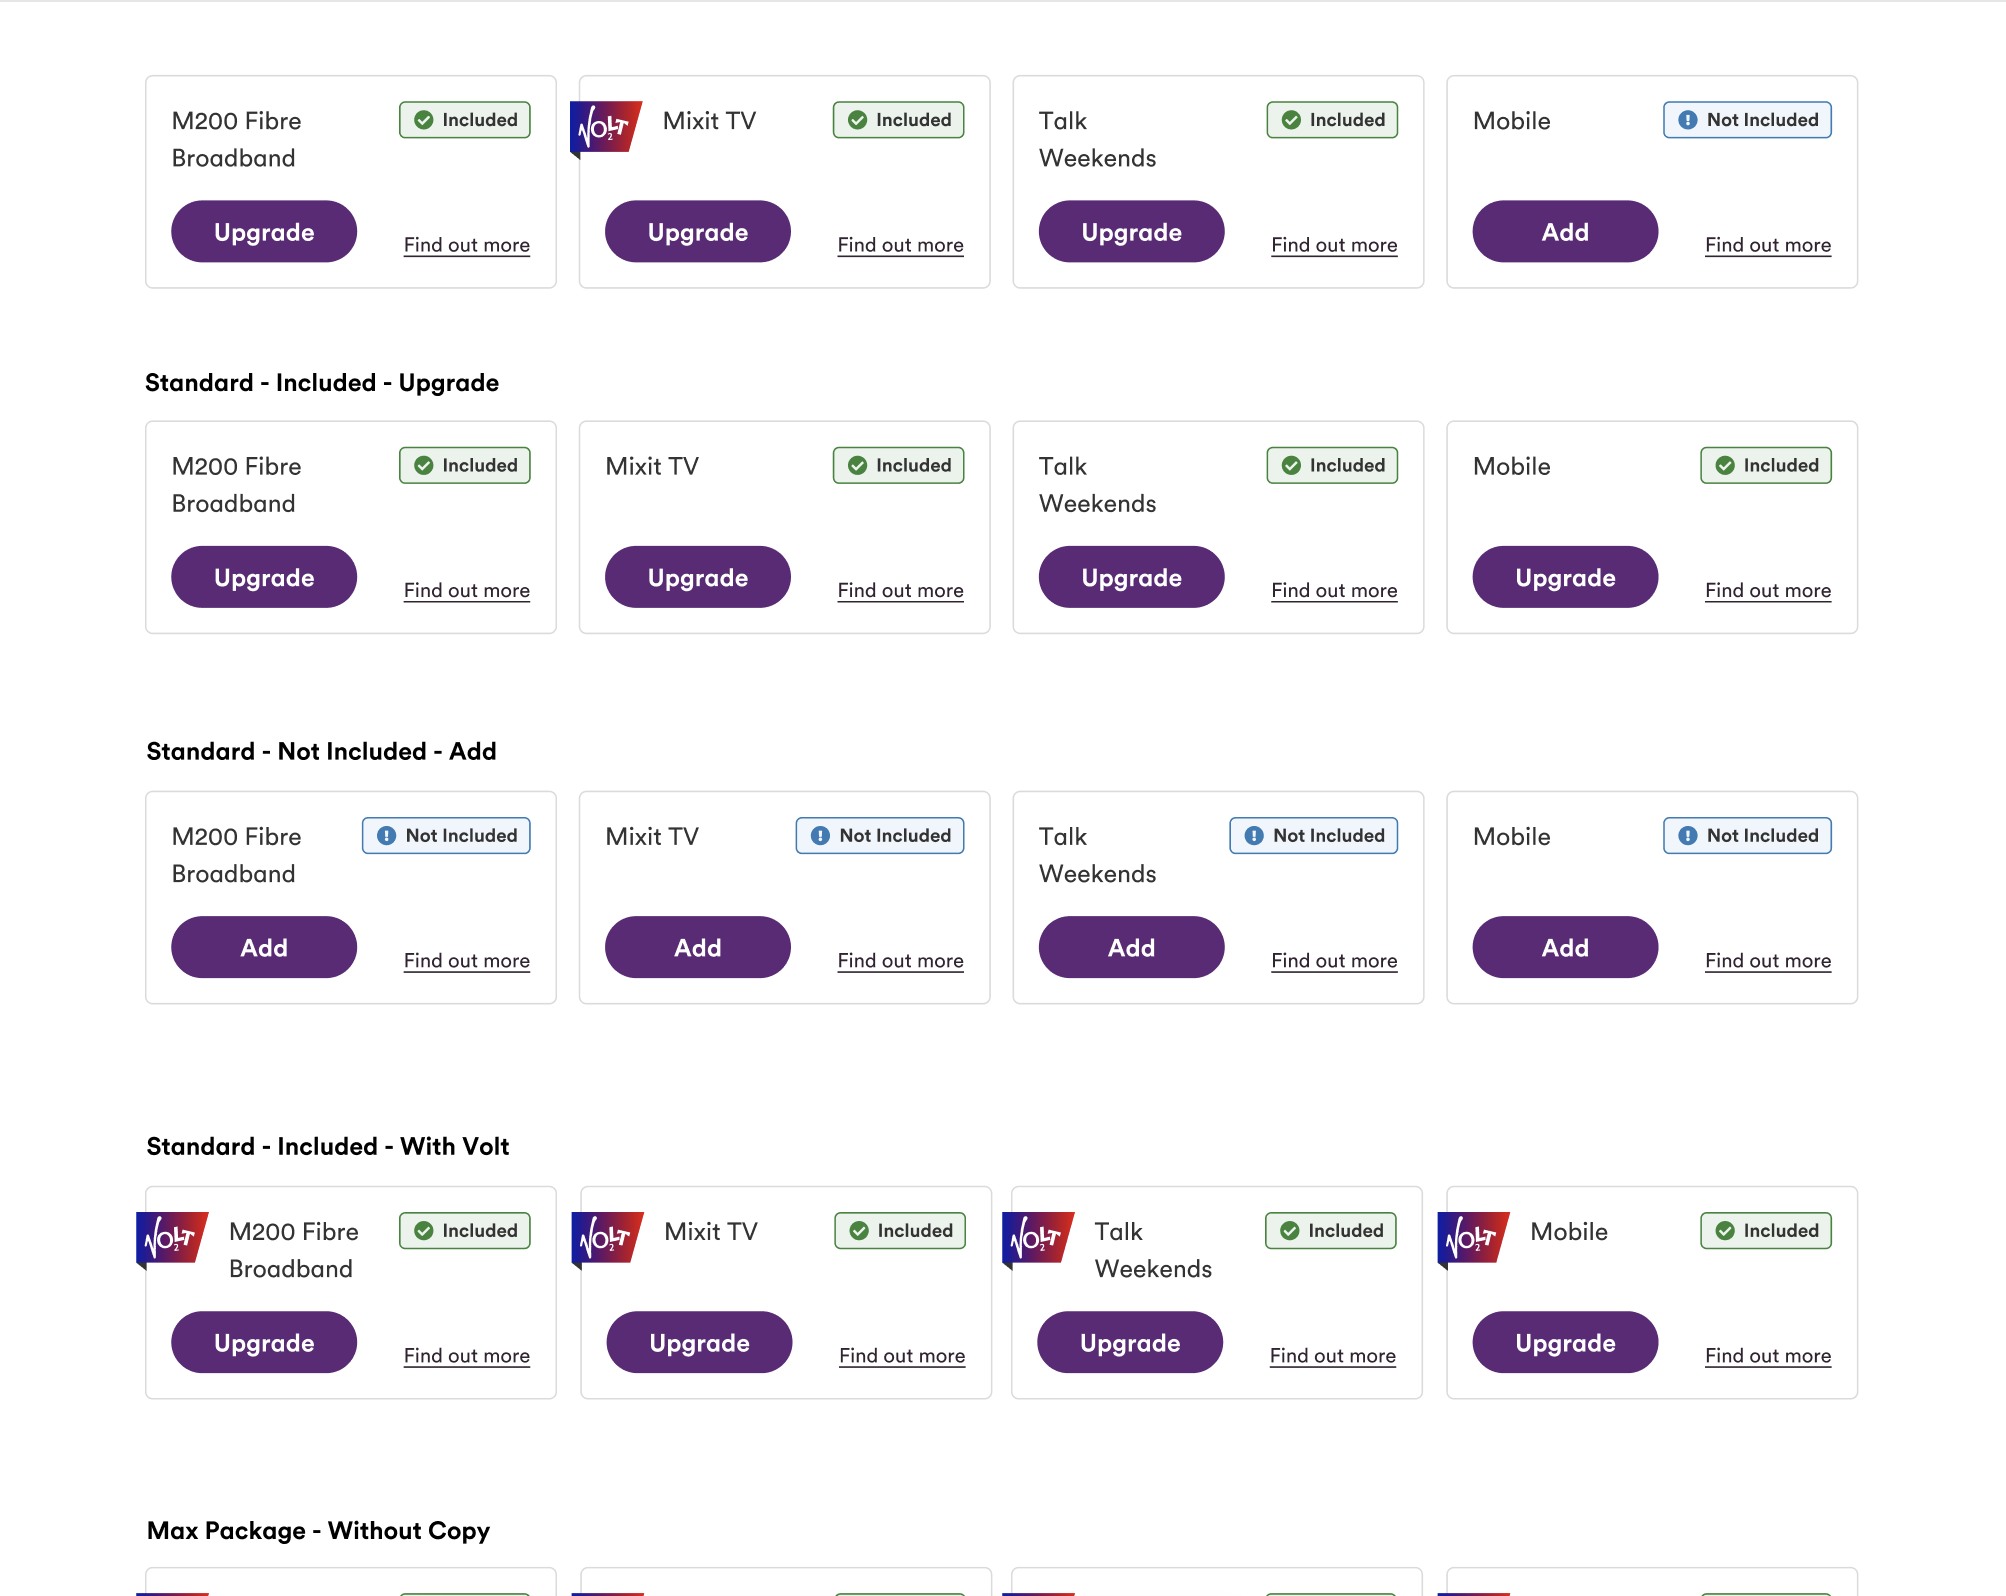Upgrade M200 Fibre Broadband in With Volt section

[x=264, y=1342]
